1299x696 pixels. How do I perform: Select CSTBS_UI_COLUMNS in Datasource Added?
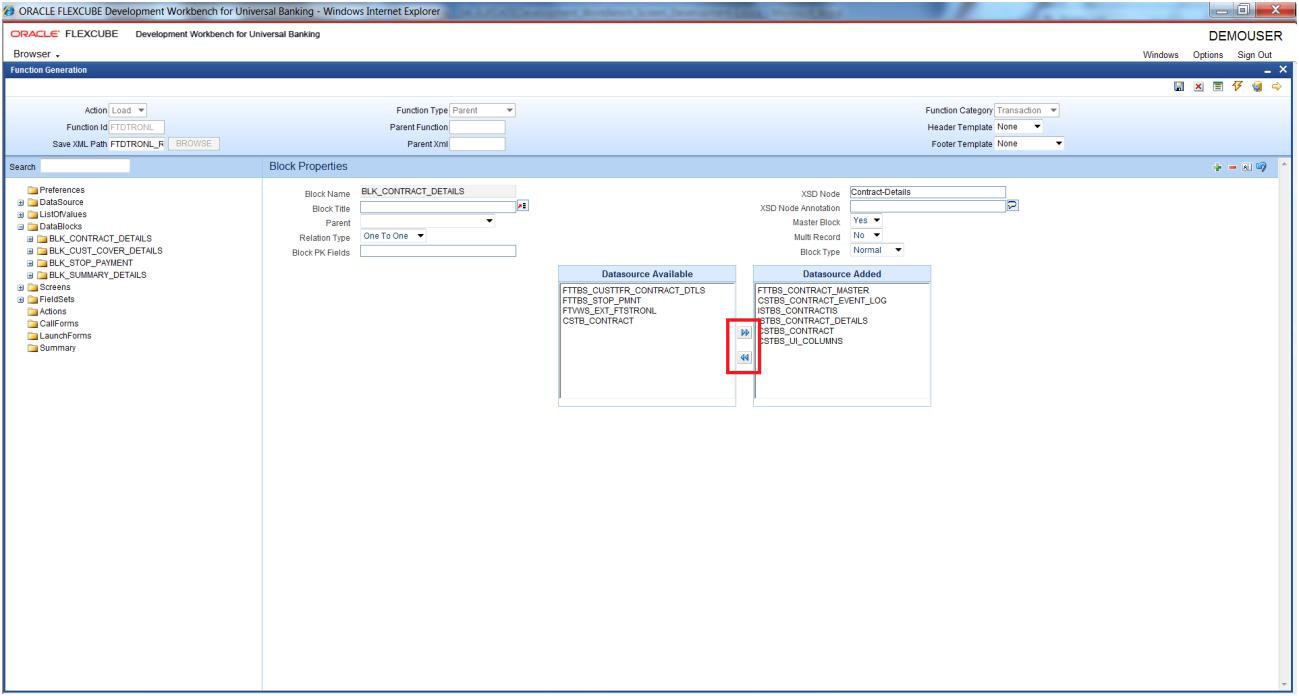click(800, 341)
